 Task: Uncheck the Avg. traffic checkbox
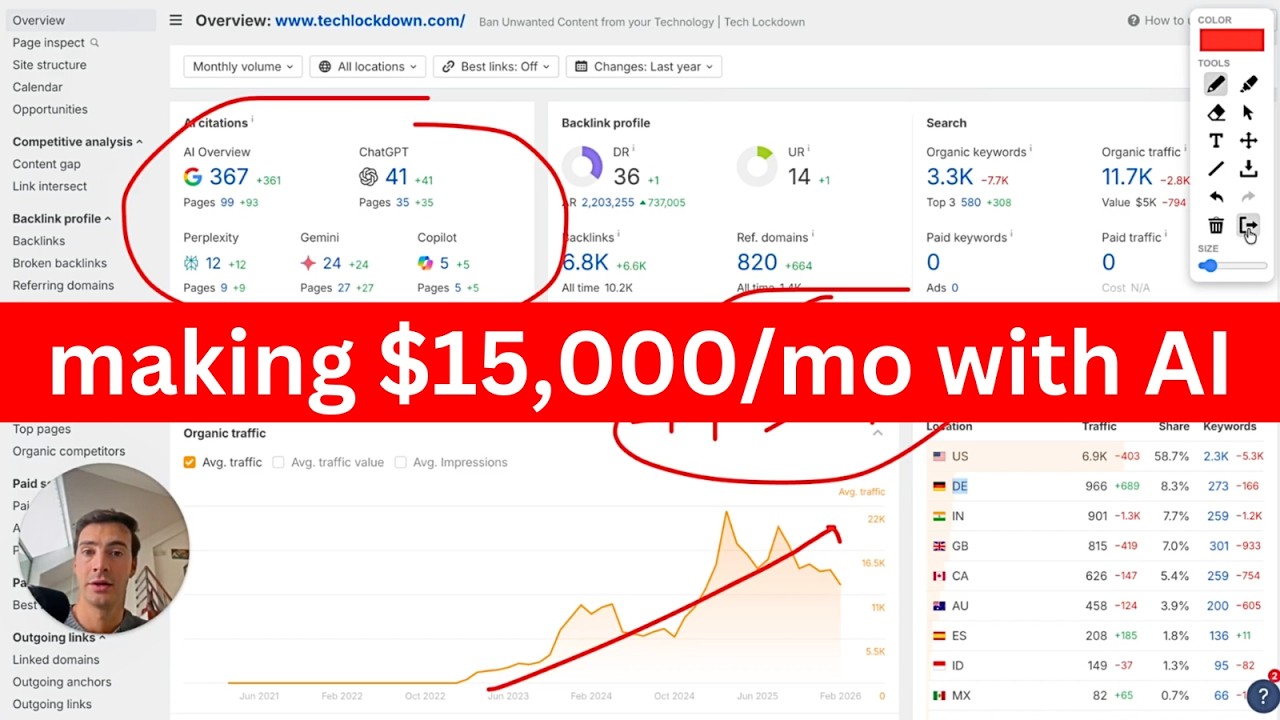(x=190, y=462)
